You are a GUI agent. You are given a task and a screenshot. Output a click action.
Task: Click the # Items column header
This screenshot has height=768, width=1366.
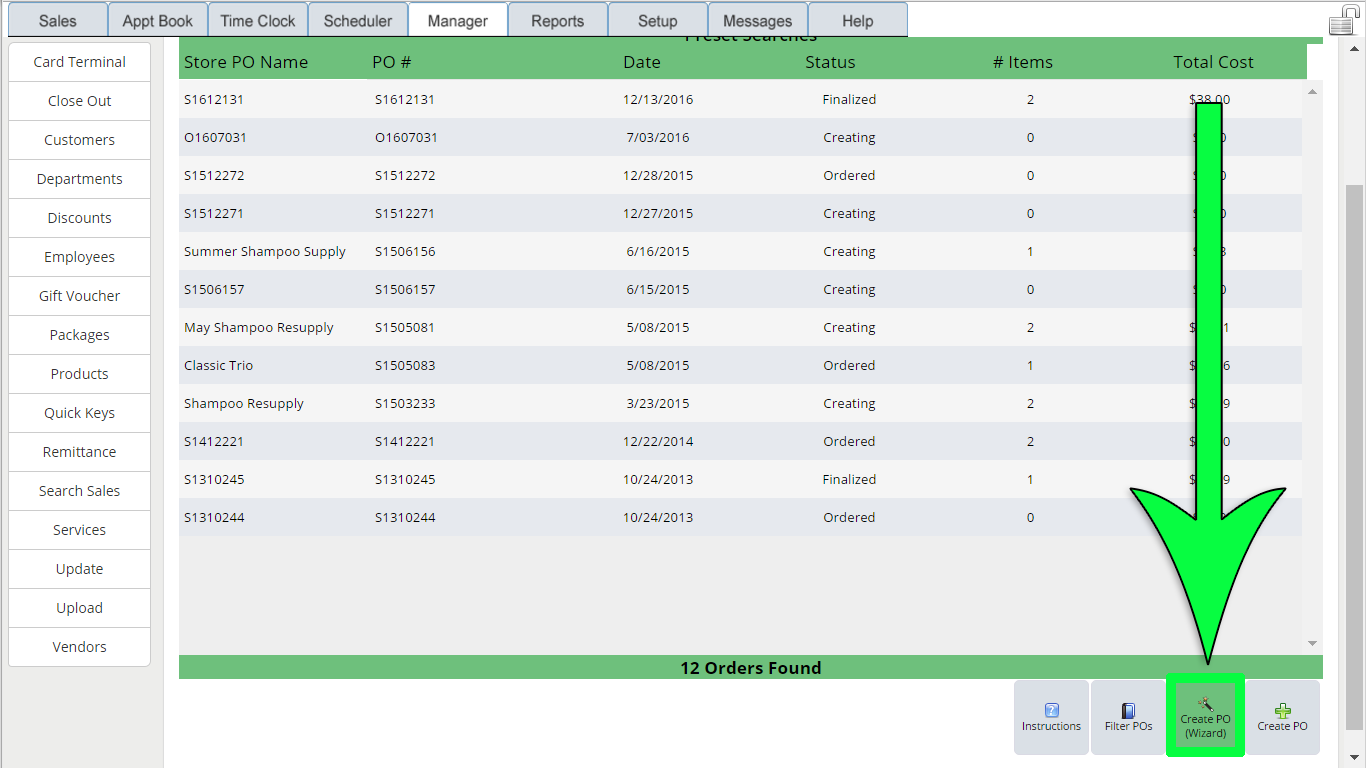pos(1022,62)
